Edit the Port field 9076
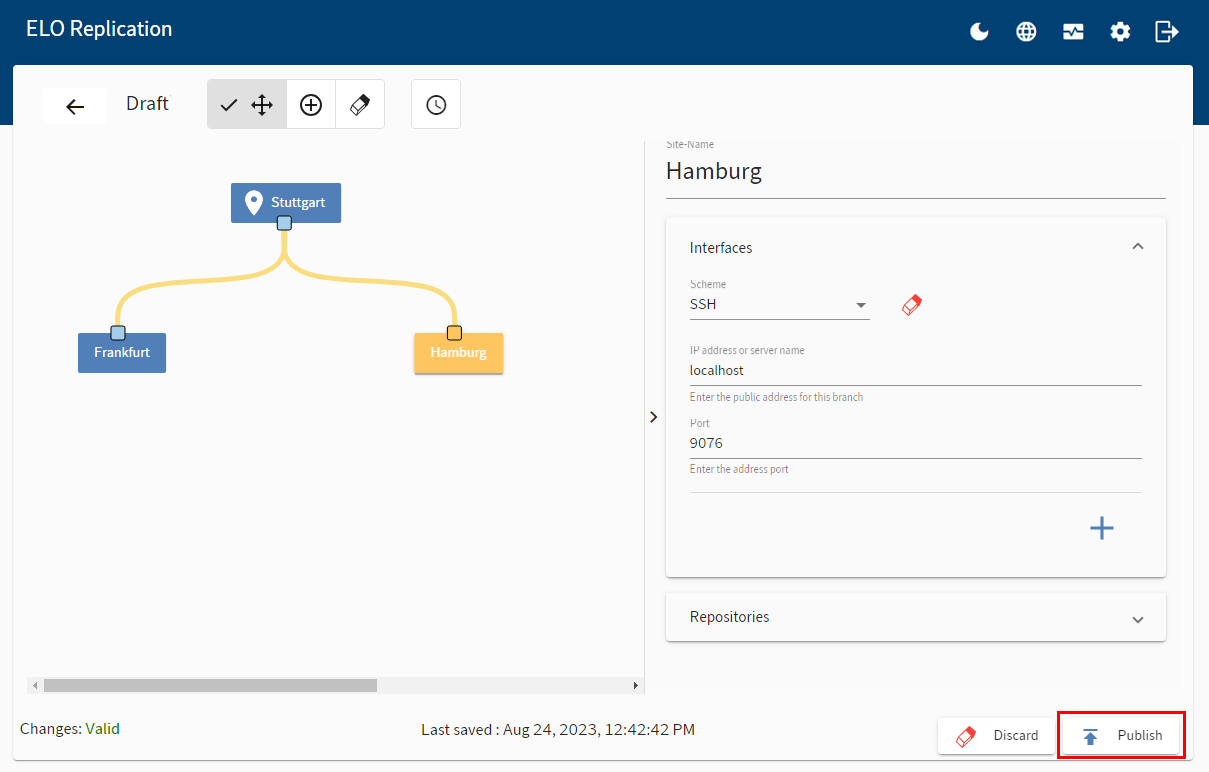 916,443
